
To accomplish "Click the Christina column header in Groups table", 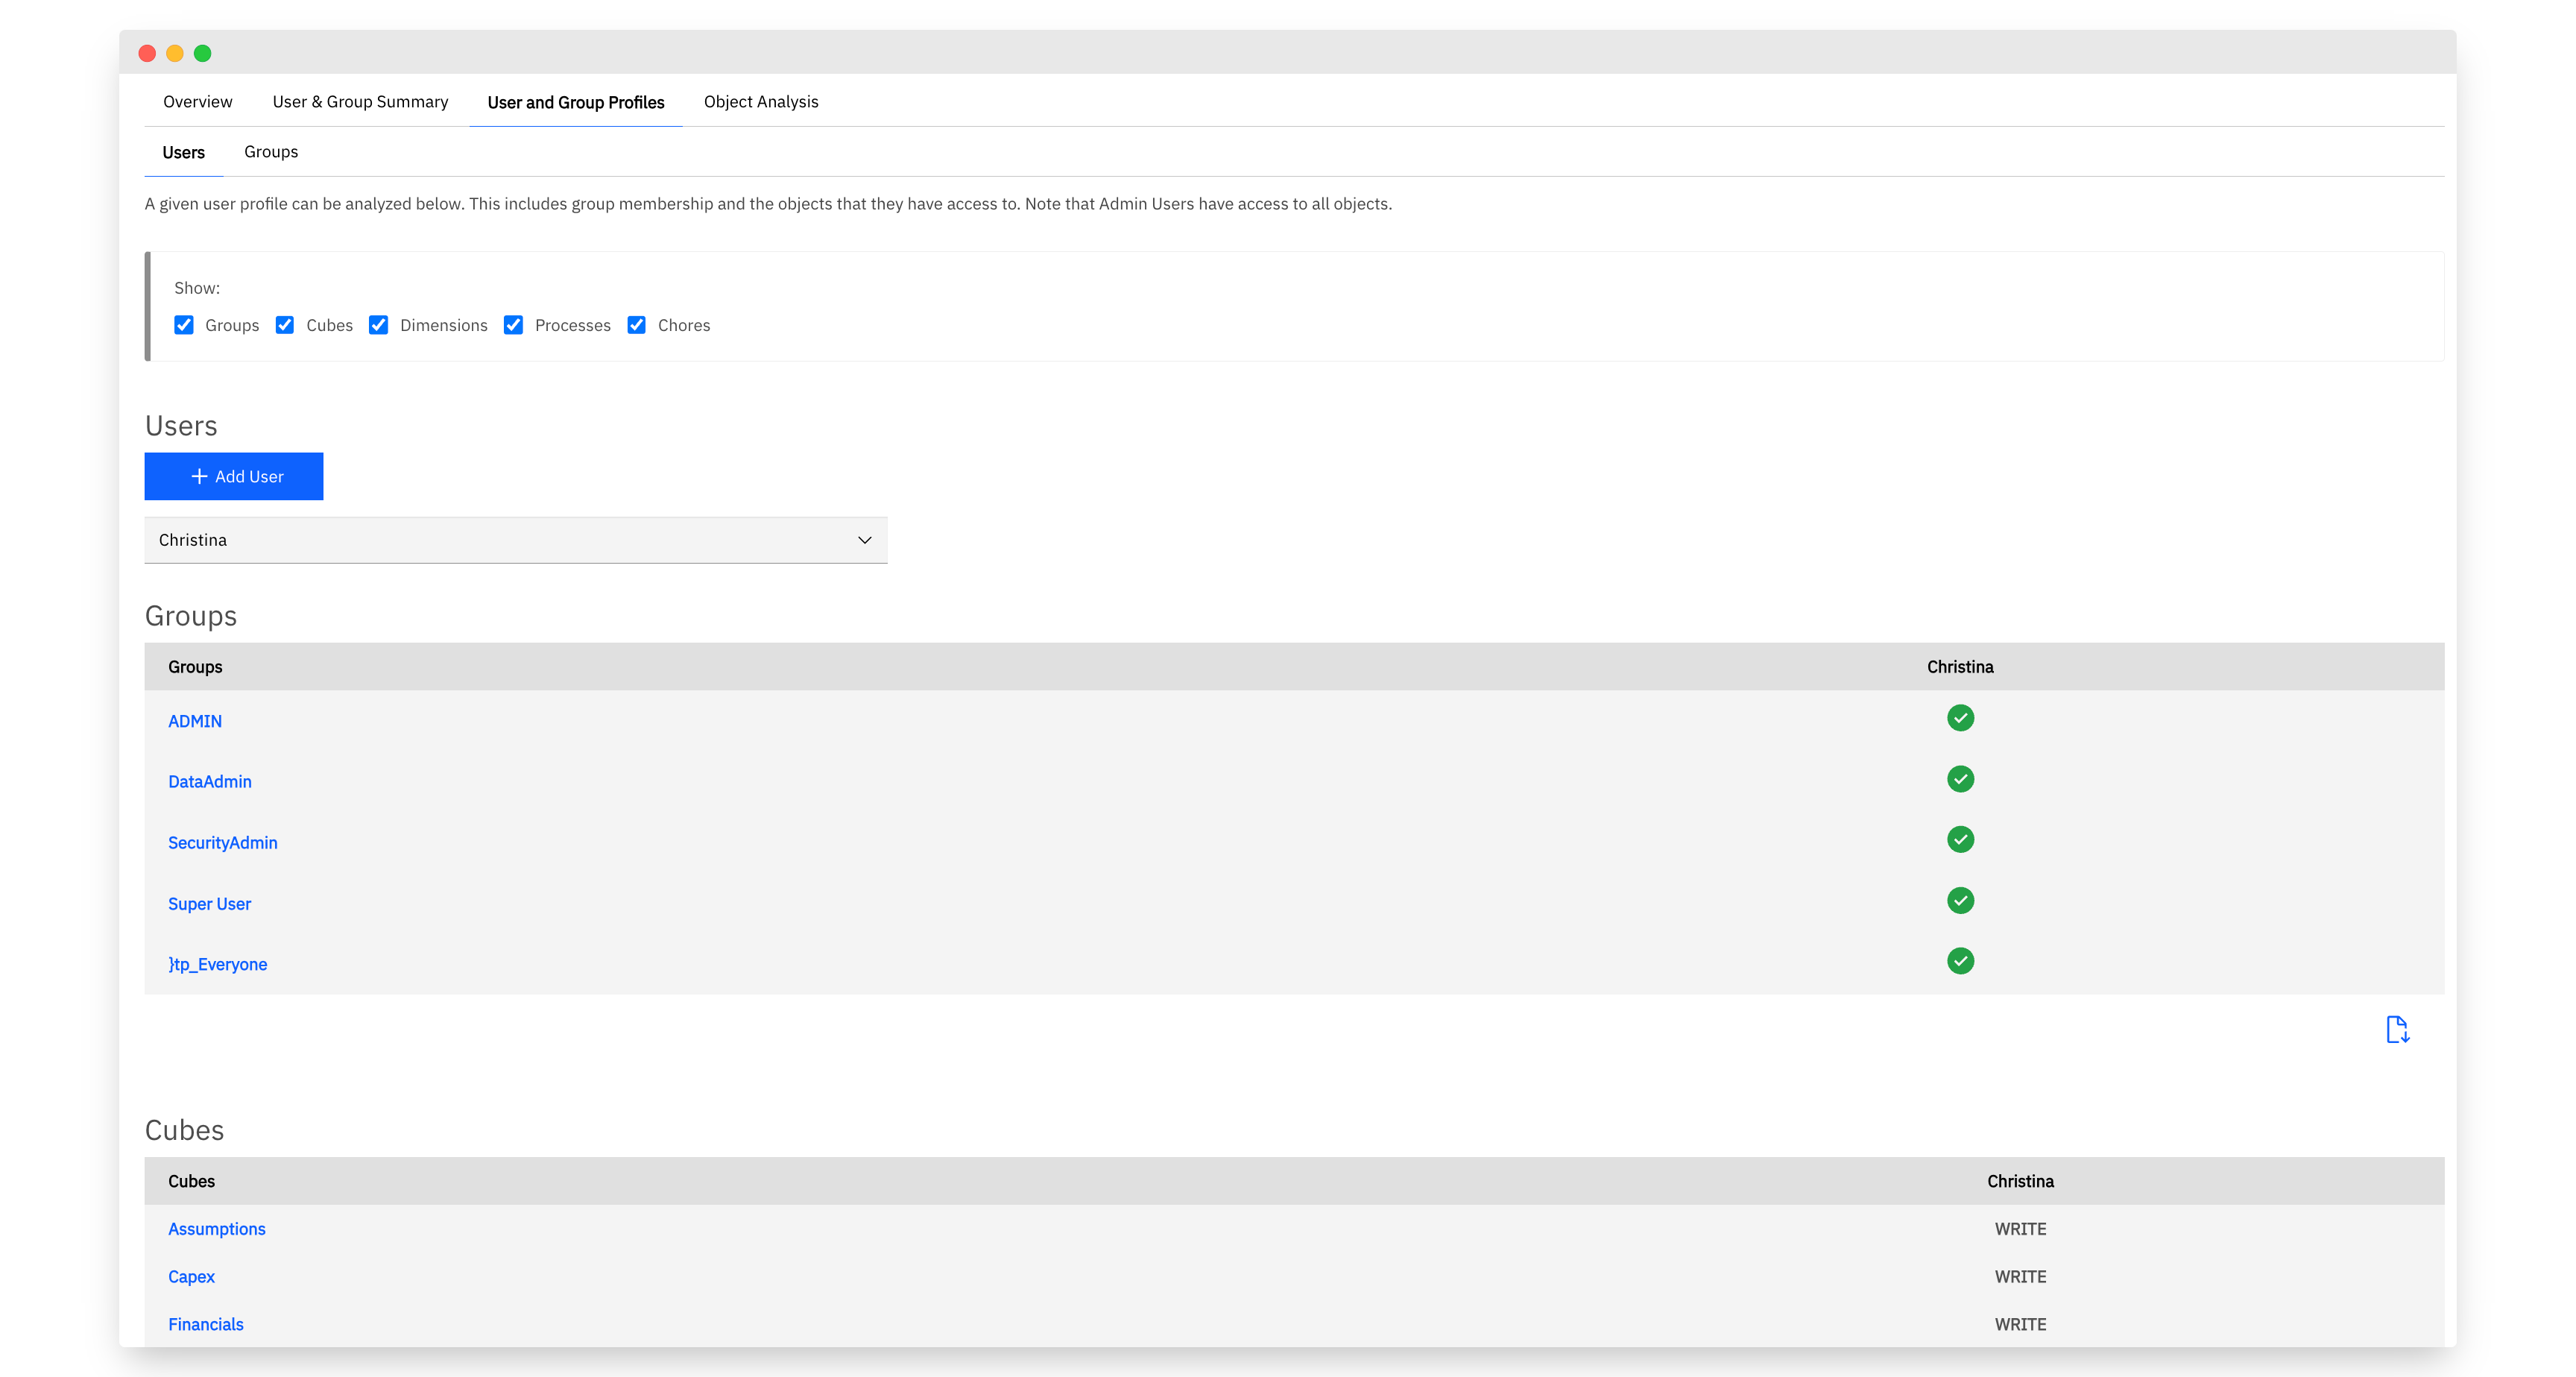I will pos(1960,667).
